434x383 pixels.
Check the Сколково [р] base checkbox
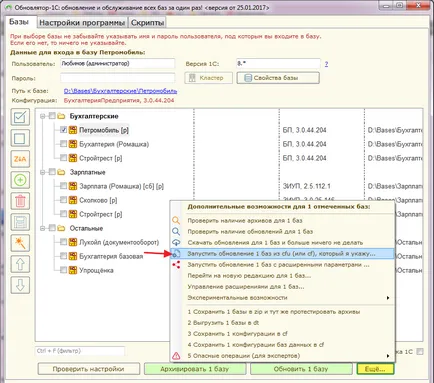click(63, 200)
